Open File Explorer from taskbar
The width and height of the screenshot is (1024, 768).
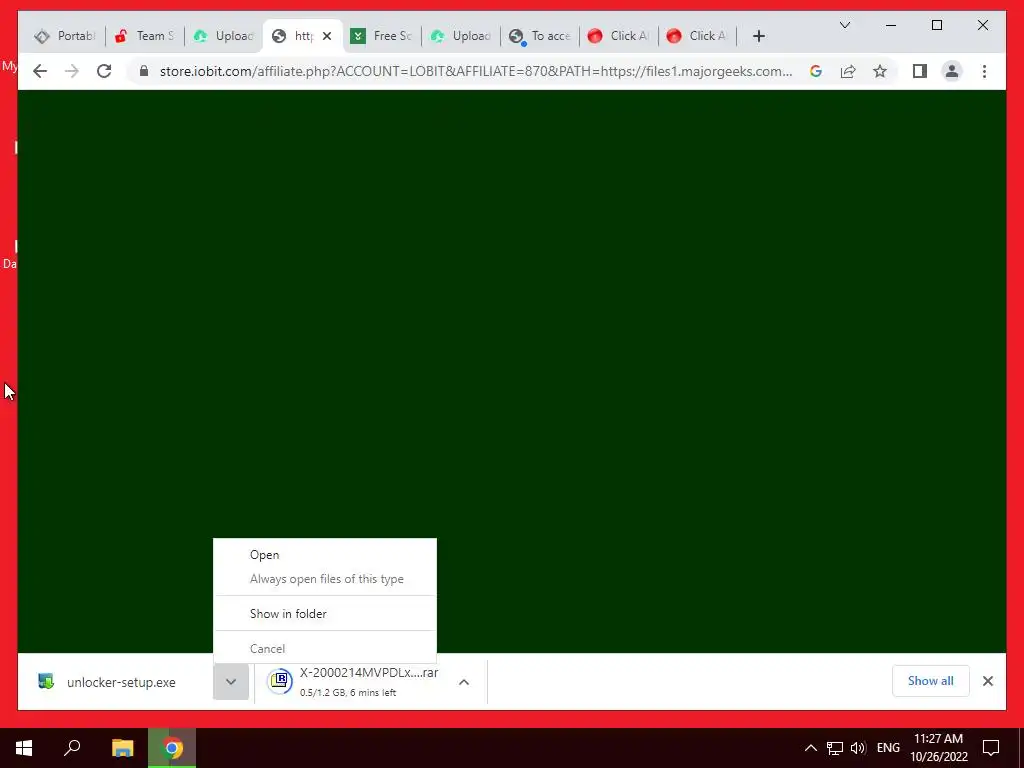pyautogui.click(x=122, y=748)
